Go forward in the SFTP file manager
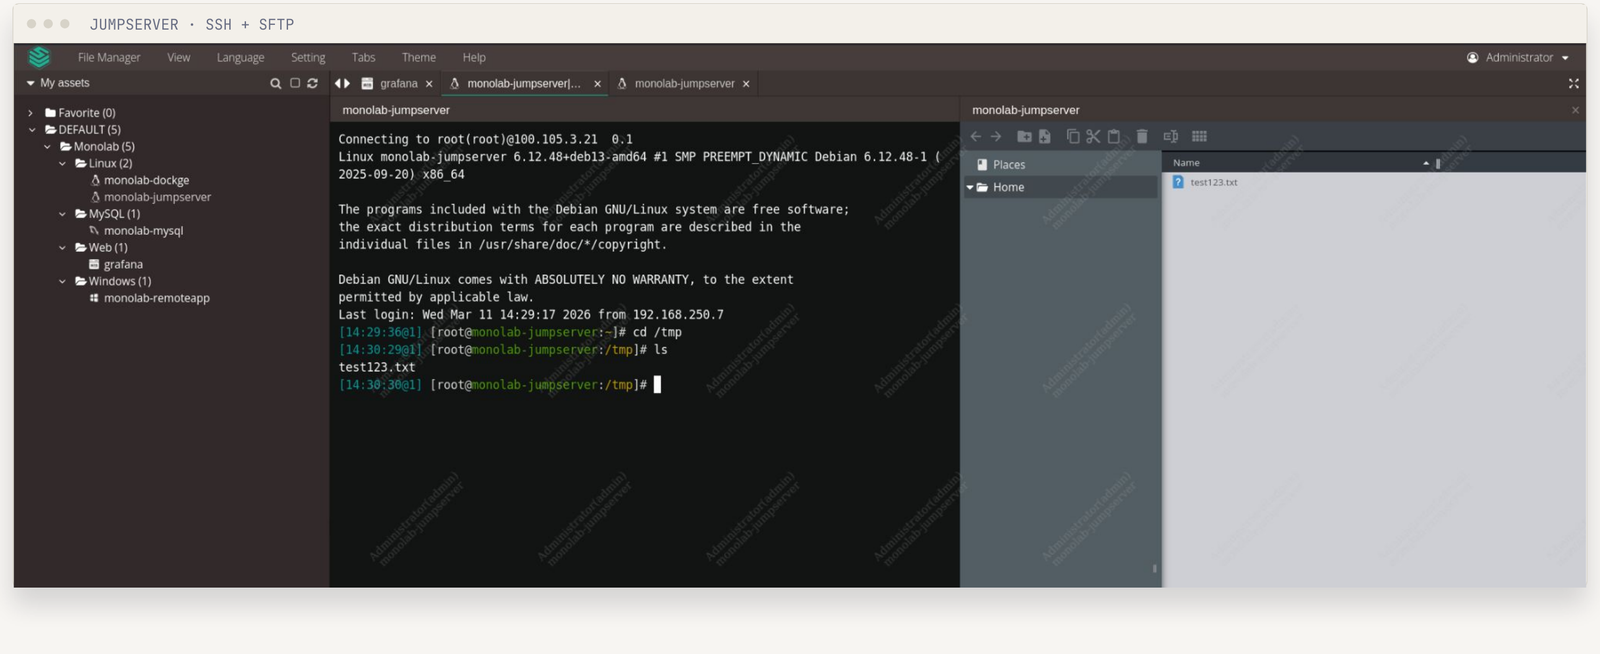This screenshot has width=1600, height=654. pos(996,136)
